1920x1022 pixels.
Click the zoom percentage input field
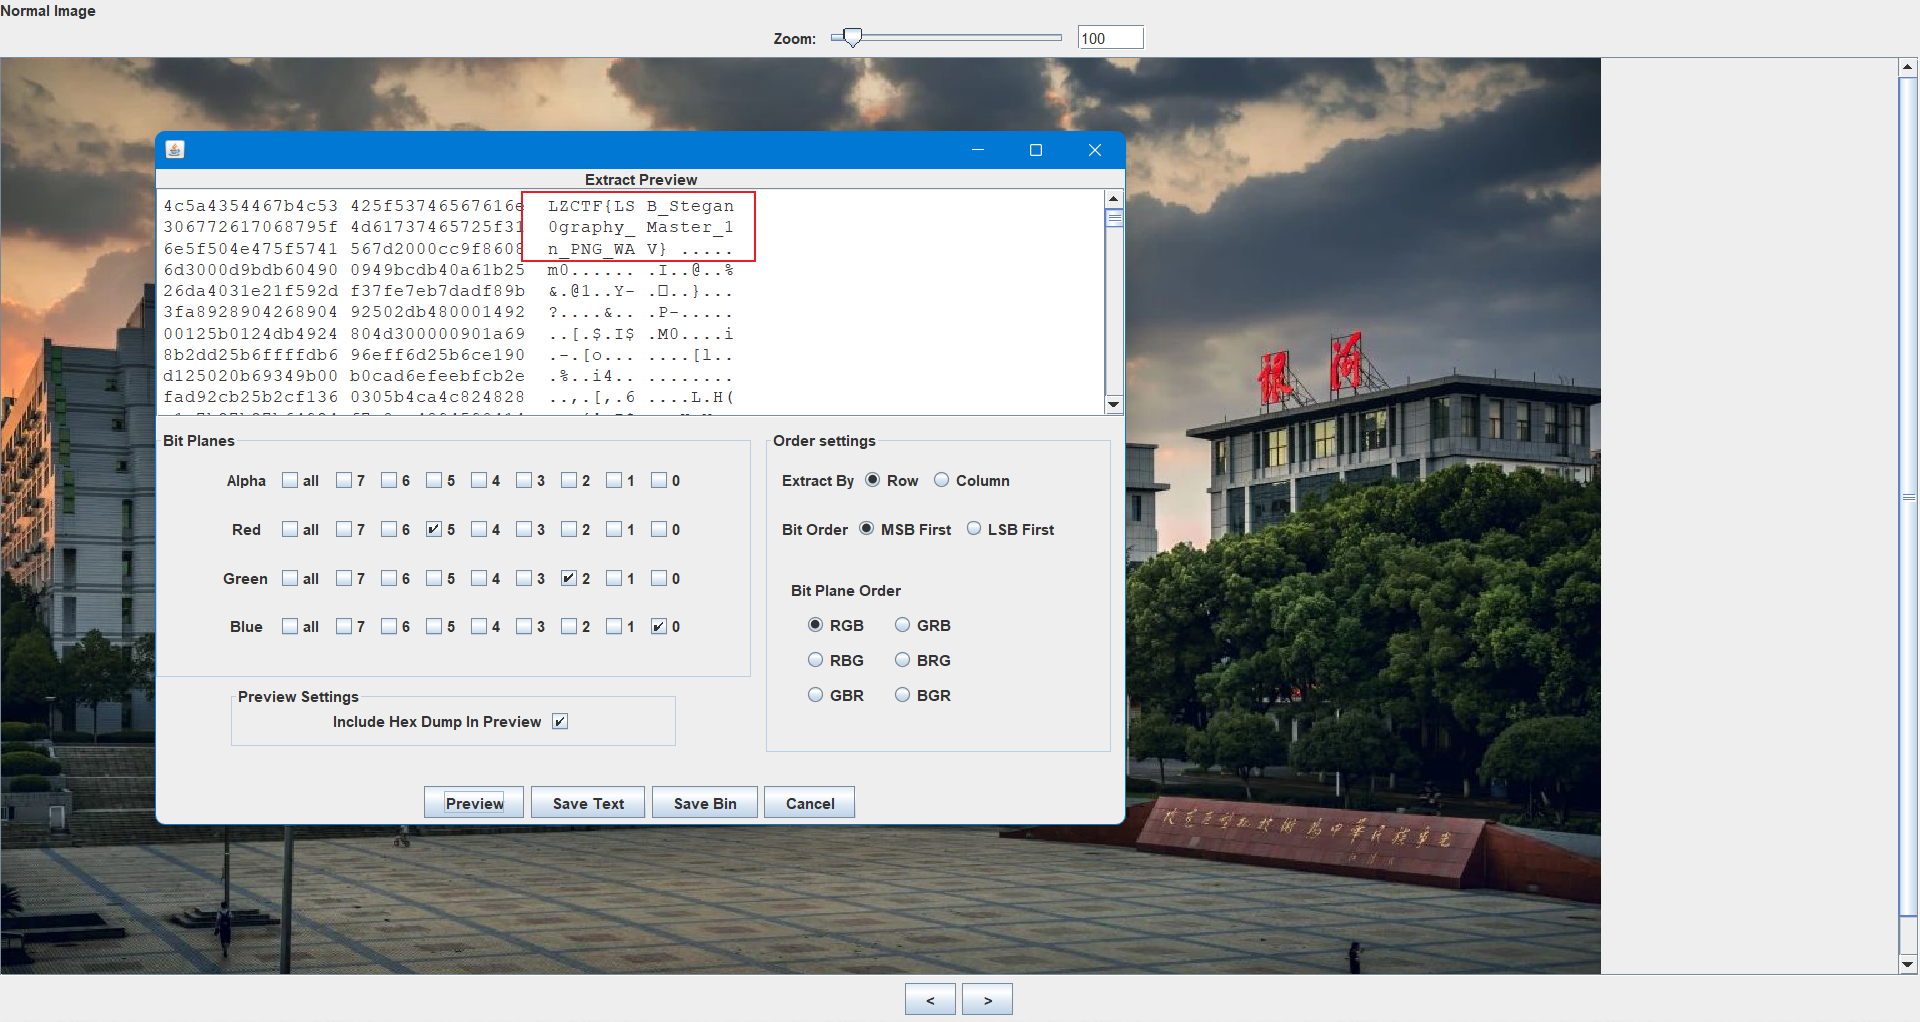click(x=1110, y=38)
